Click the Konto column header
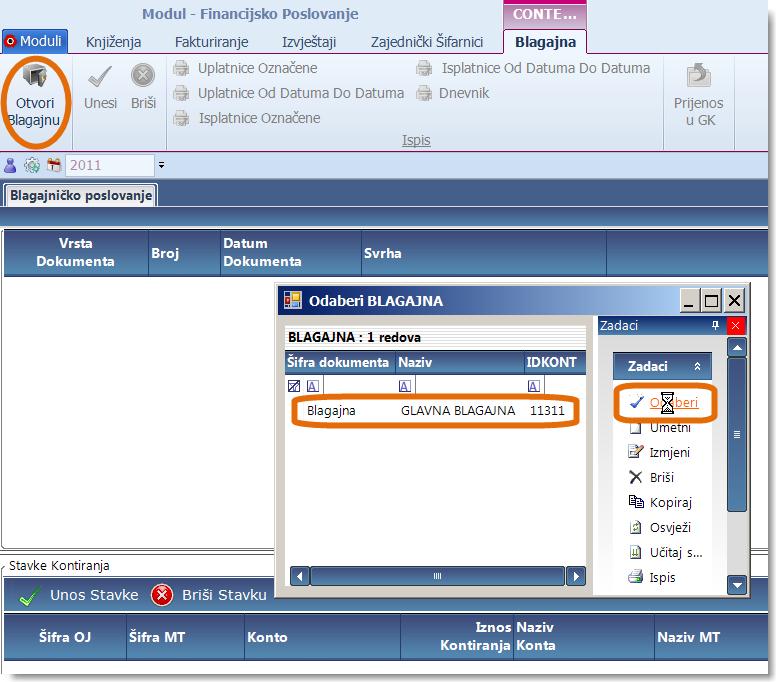 [322, 637]
